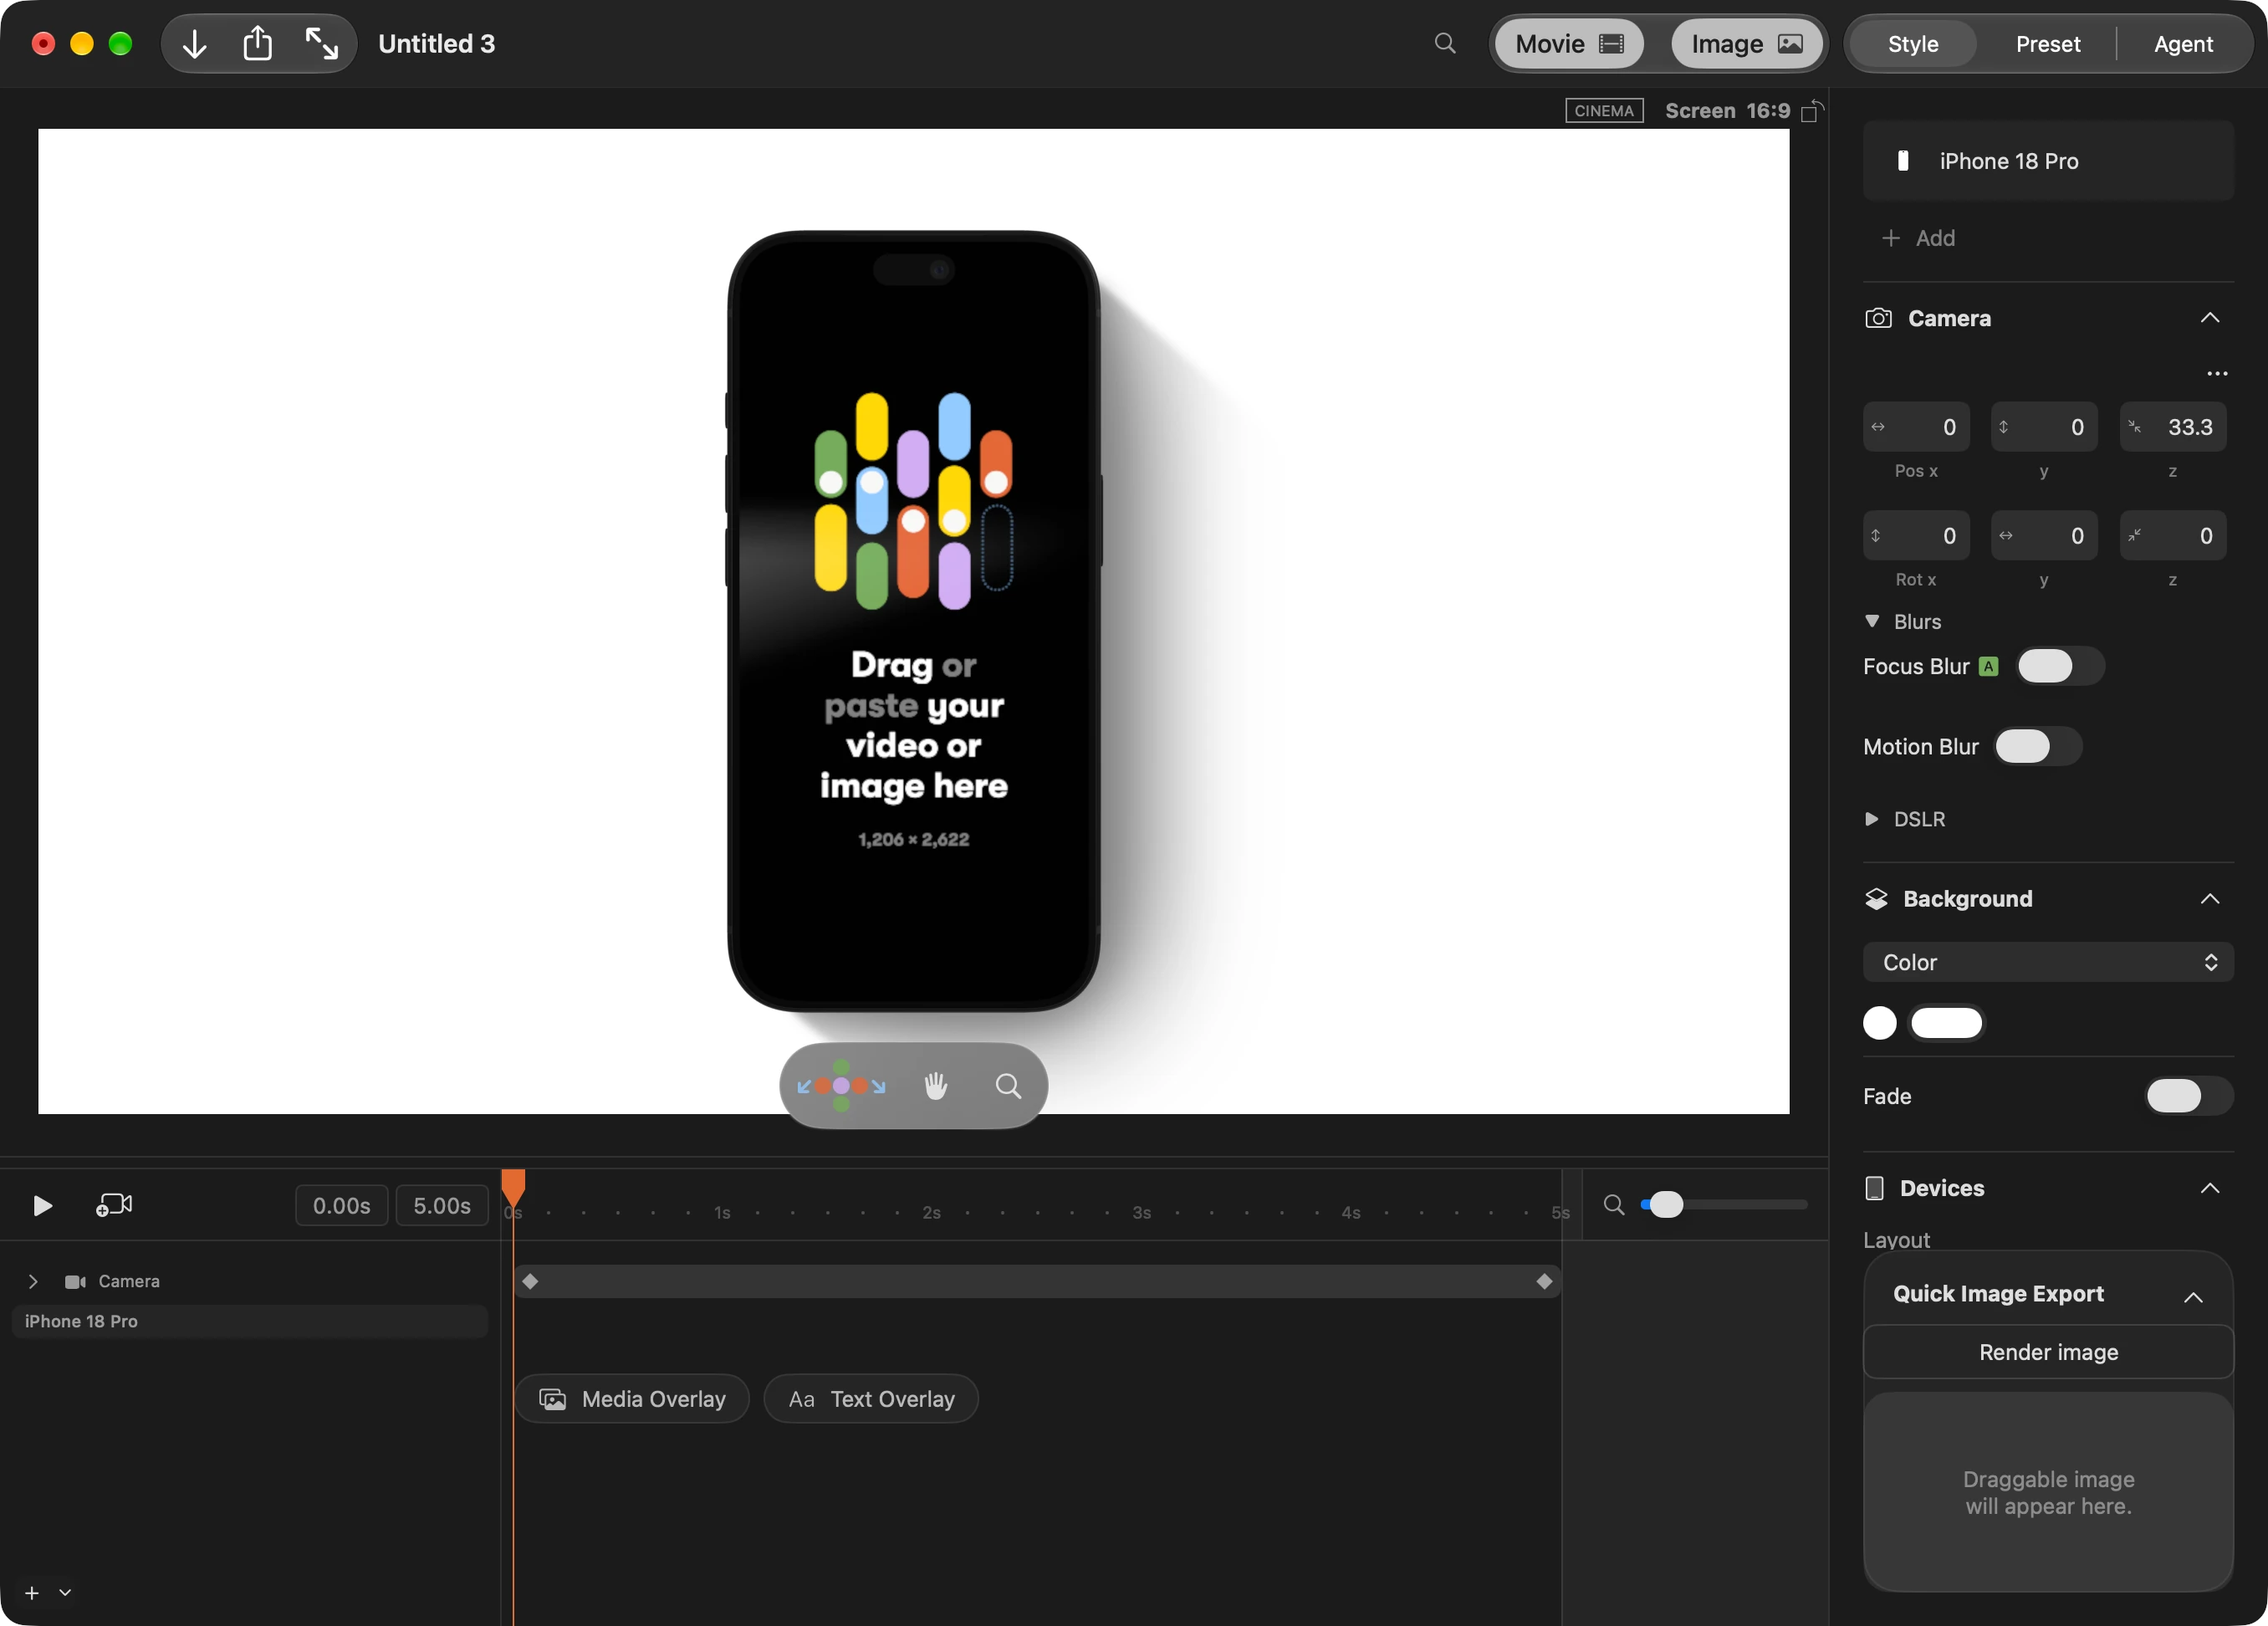
Task: Click the Pos z field showing 33.3
Action: pyautogui.click(x=2172, y=427)
